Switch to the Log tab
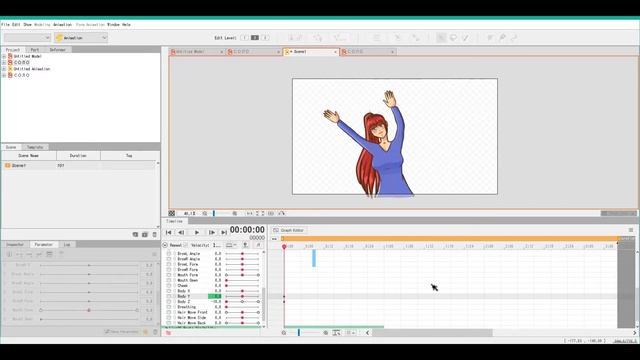This screenshot has width=640, height=360. 67,244
